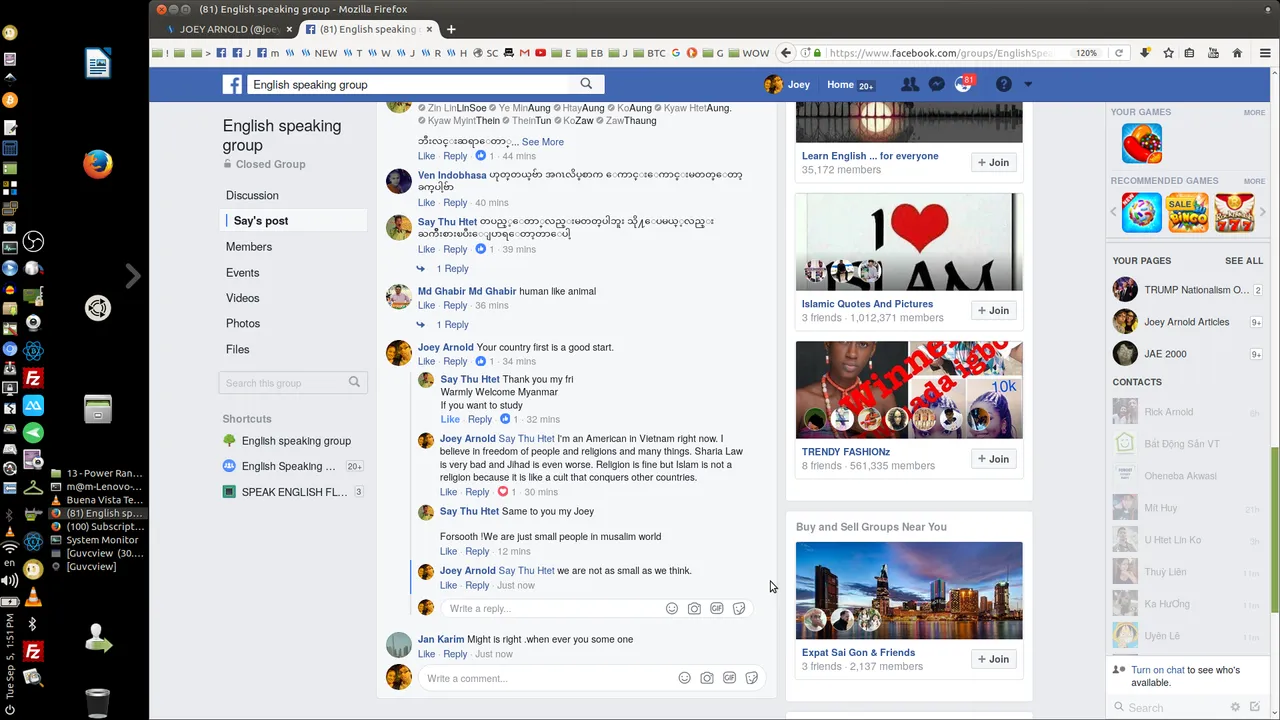Click Firefox downloads arrow icon
This screenshot has height=720, width=1280.
click(1145, 53)
